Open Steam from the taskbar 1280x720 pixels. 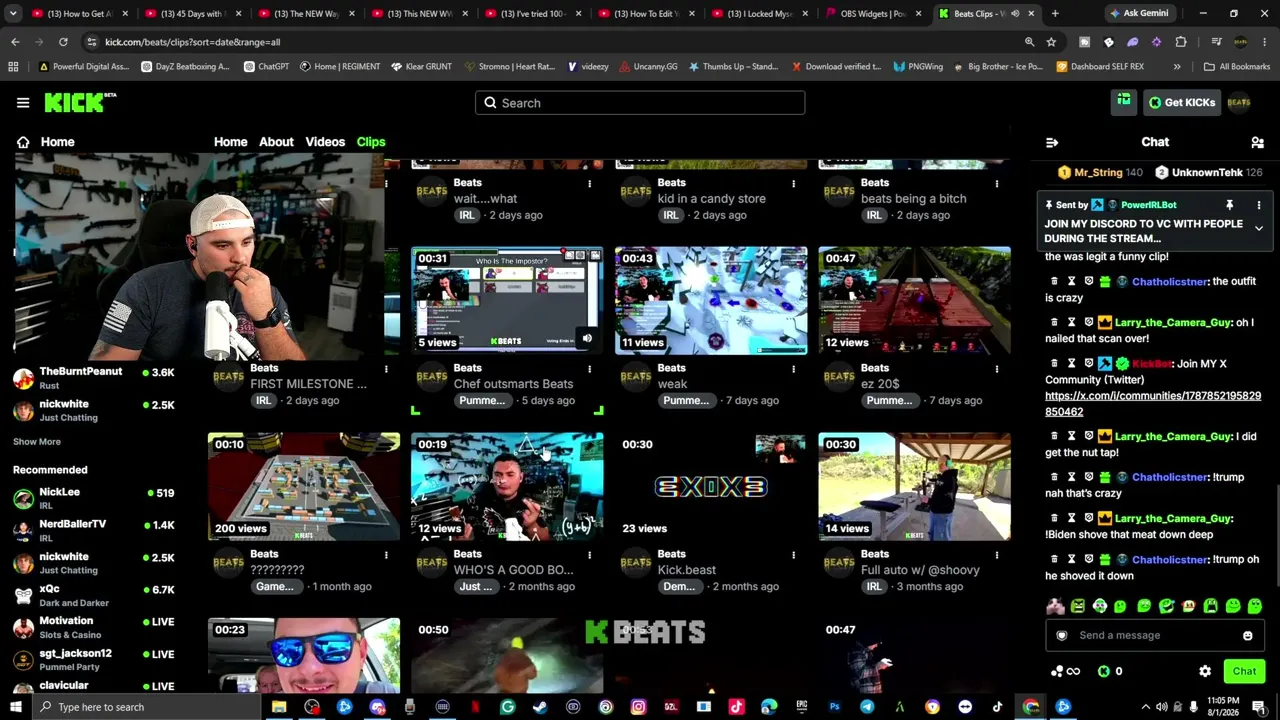click(540, 707)
